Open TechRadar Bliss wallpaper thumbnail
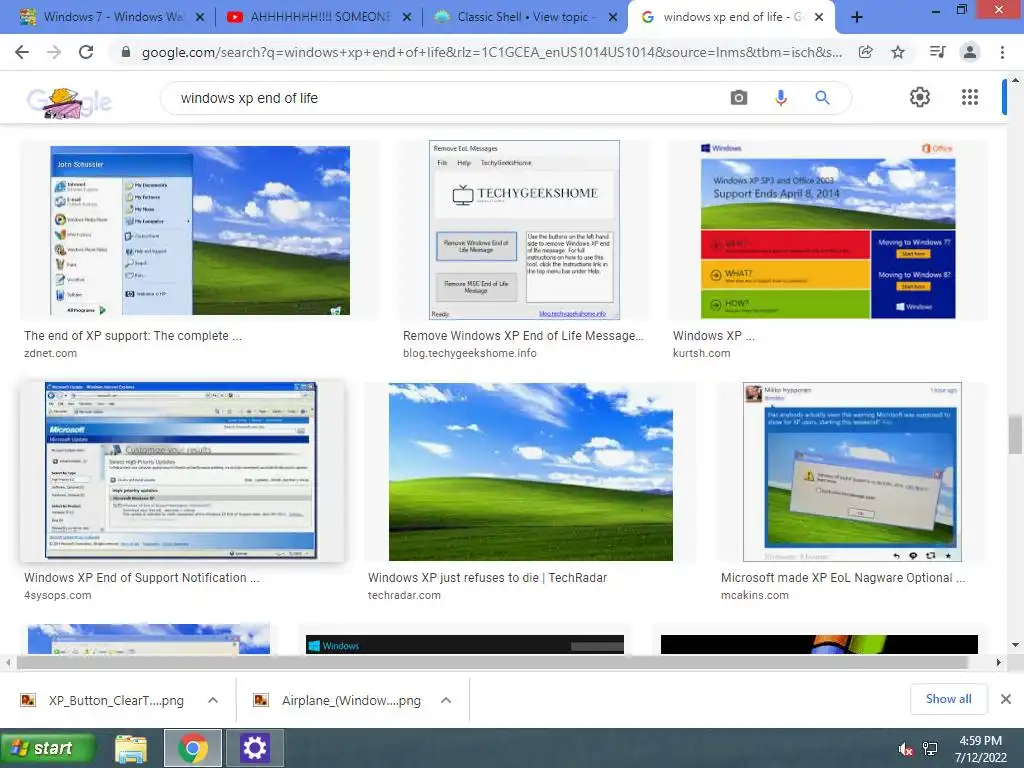Screen dimensions: 1024x768 click(530, 472)
